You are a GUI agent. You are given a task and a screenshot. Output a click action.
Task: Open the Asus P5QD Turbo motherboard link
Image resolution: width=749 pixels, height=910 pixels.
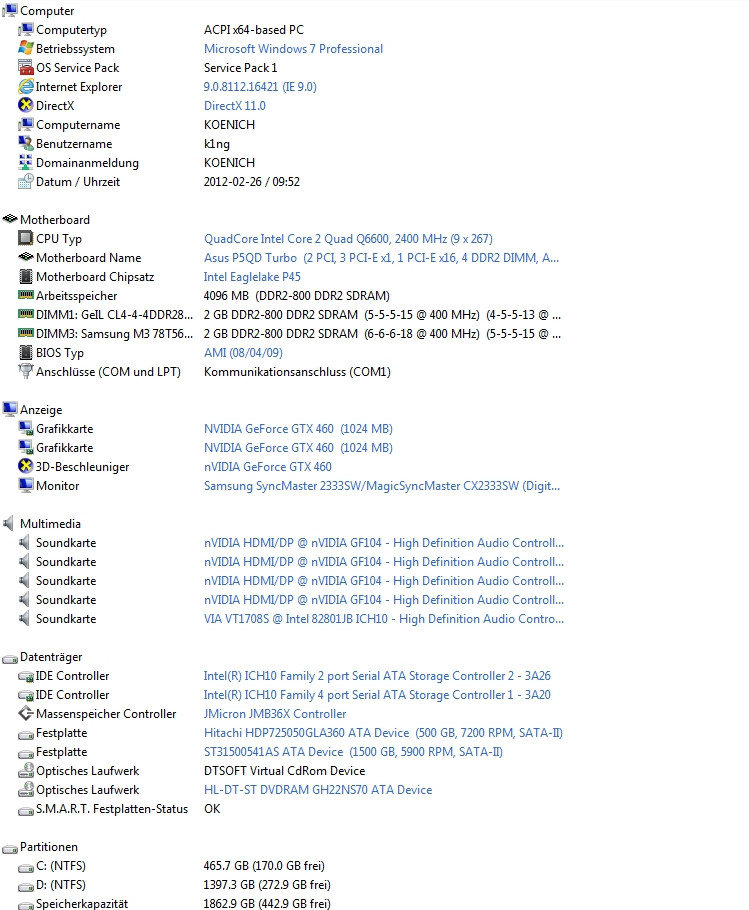point(381,258)
